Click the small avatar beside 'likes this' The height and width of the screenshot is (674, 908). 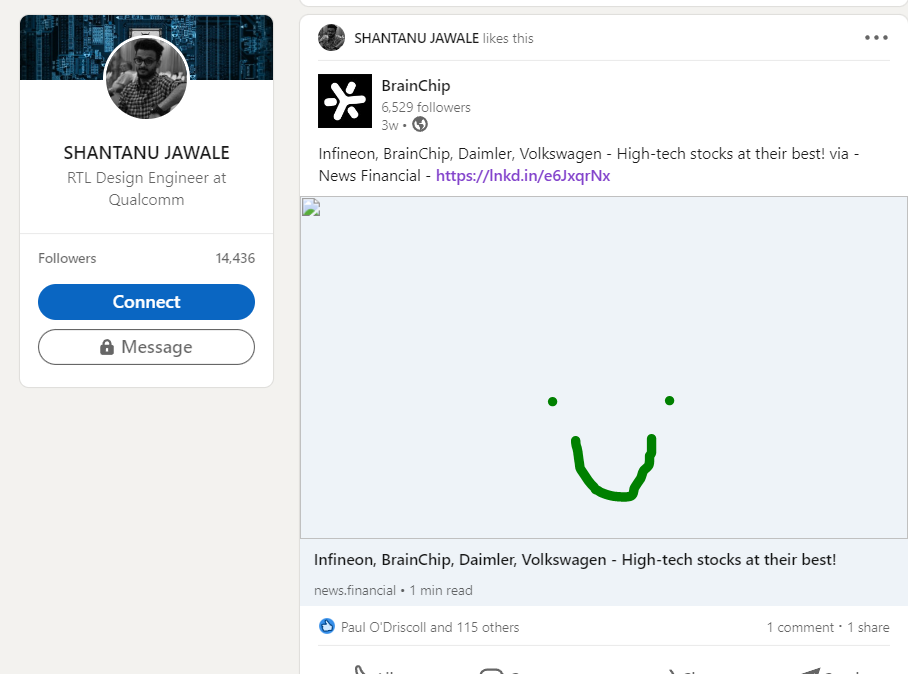click(331, 38)
